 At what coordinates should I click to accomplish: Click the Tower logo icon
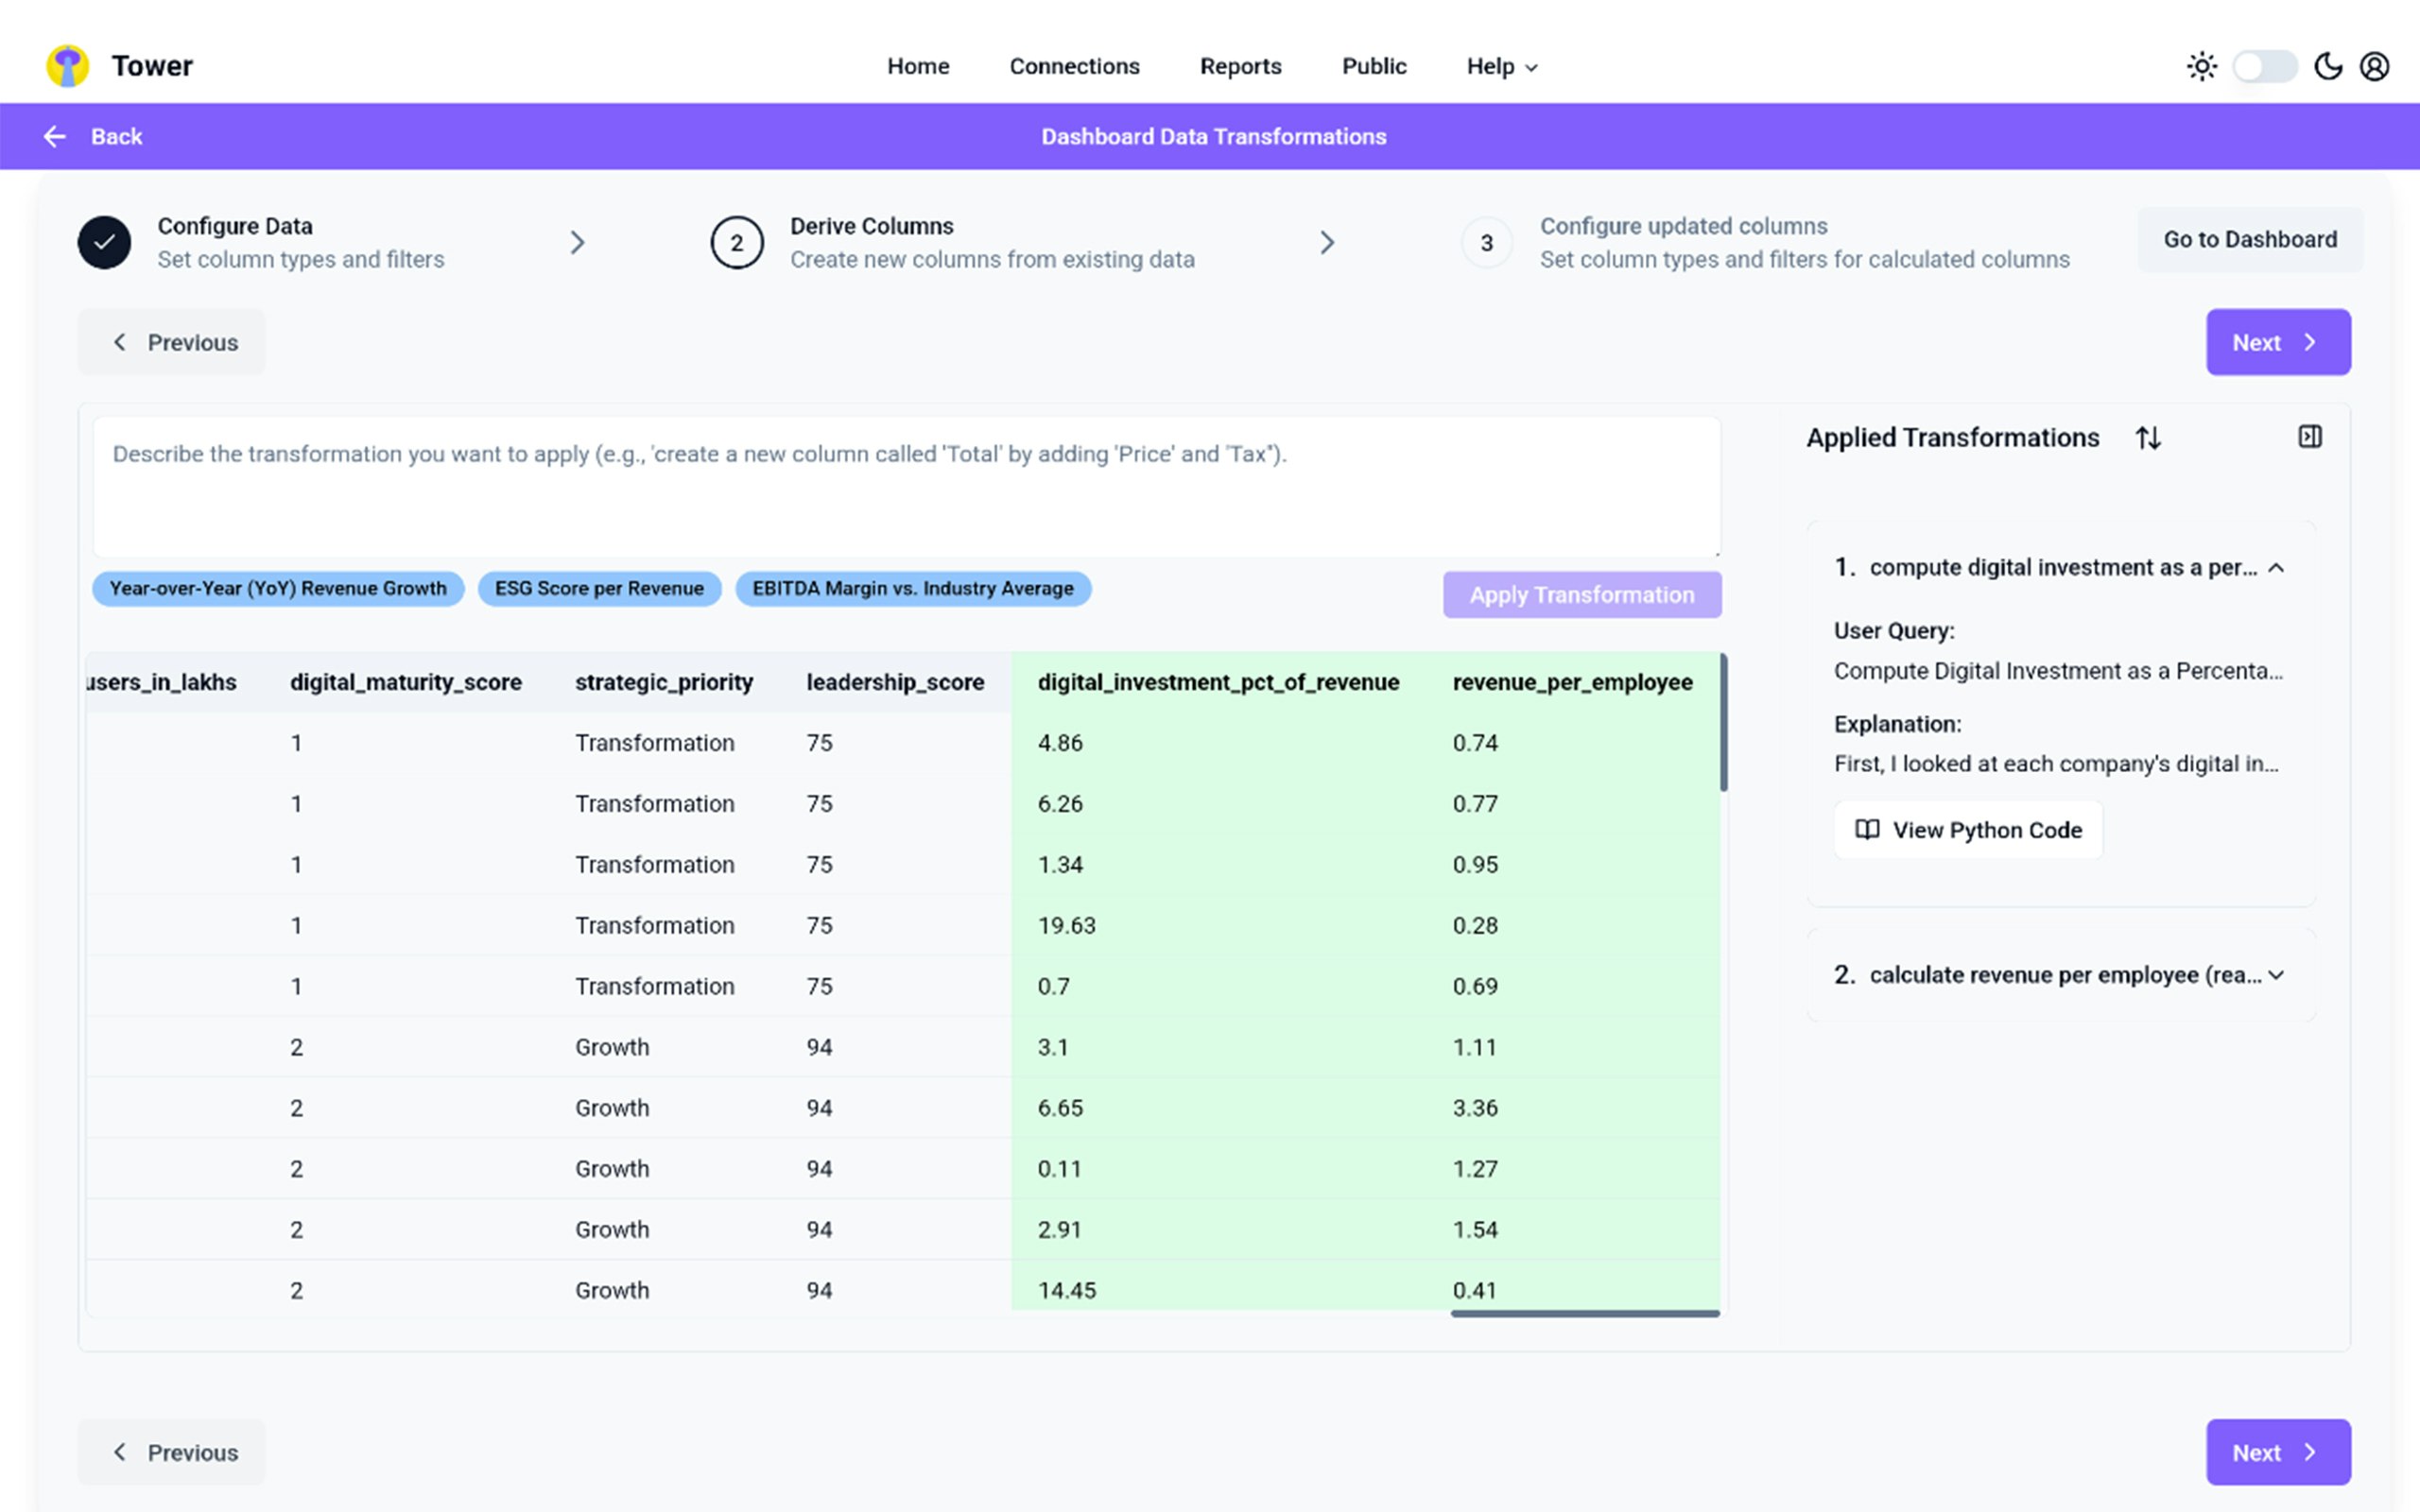pyautogui.click(x=67, y=66)
